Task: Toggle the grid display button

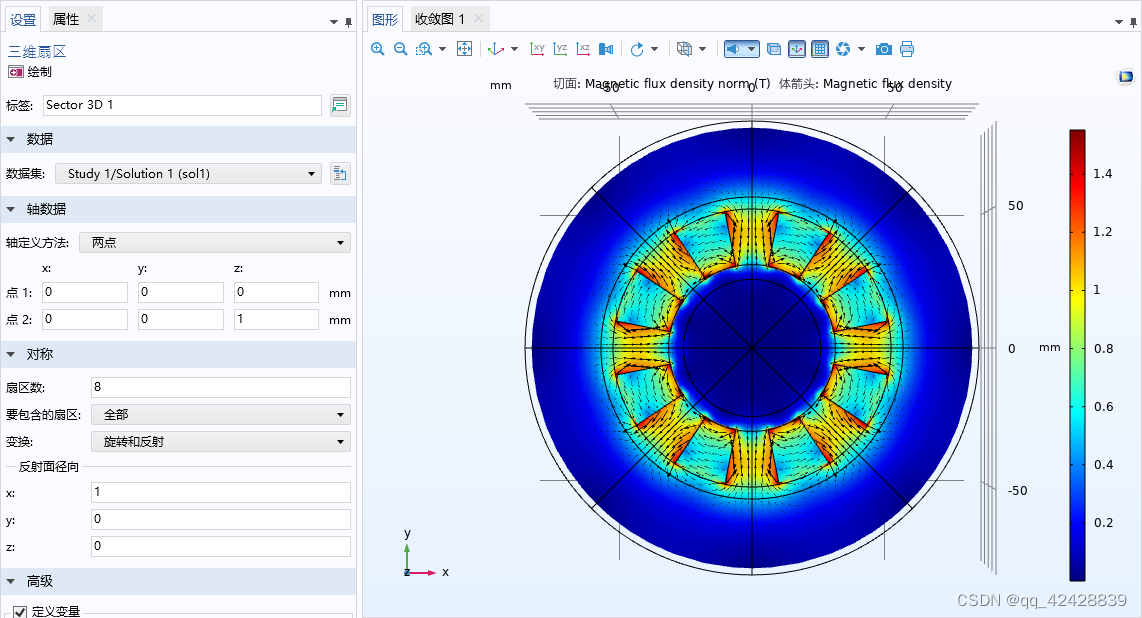Action: point(820,49)
